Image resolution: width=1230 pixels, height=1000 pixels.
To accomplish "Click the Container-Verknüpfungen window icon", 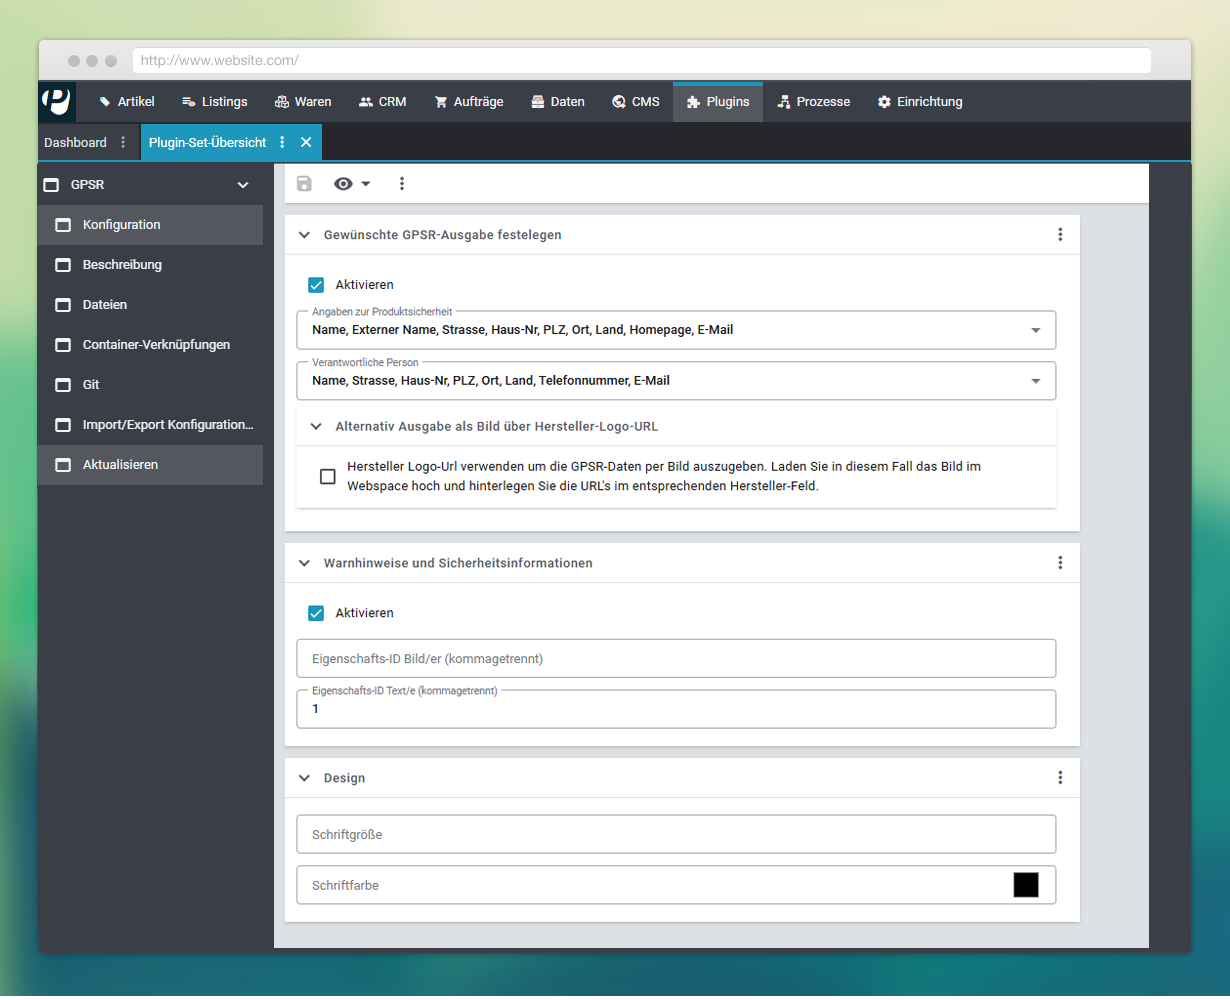I will coord(63,345).
